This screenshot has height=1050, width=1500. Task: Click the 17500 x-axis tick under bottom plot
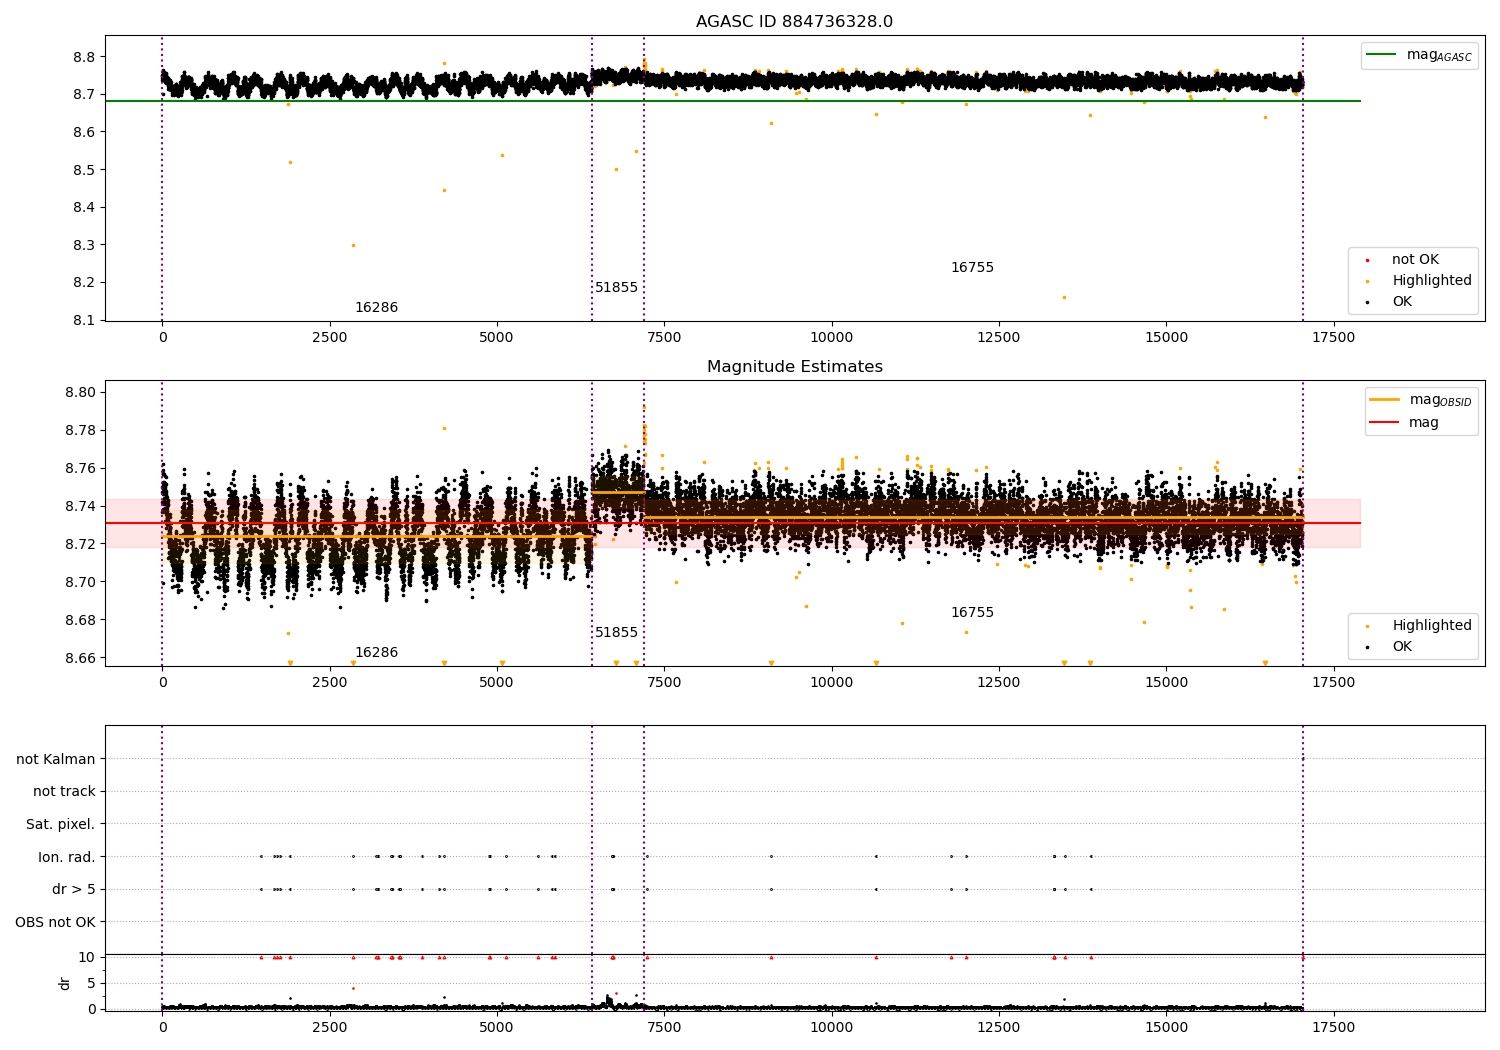tap(1333, 1027)
